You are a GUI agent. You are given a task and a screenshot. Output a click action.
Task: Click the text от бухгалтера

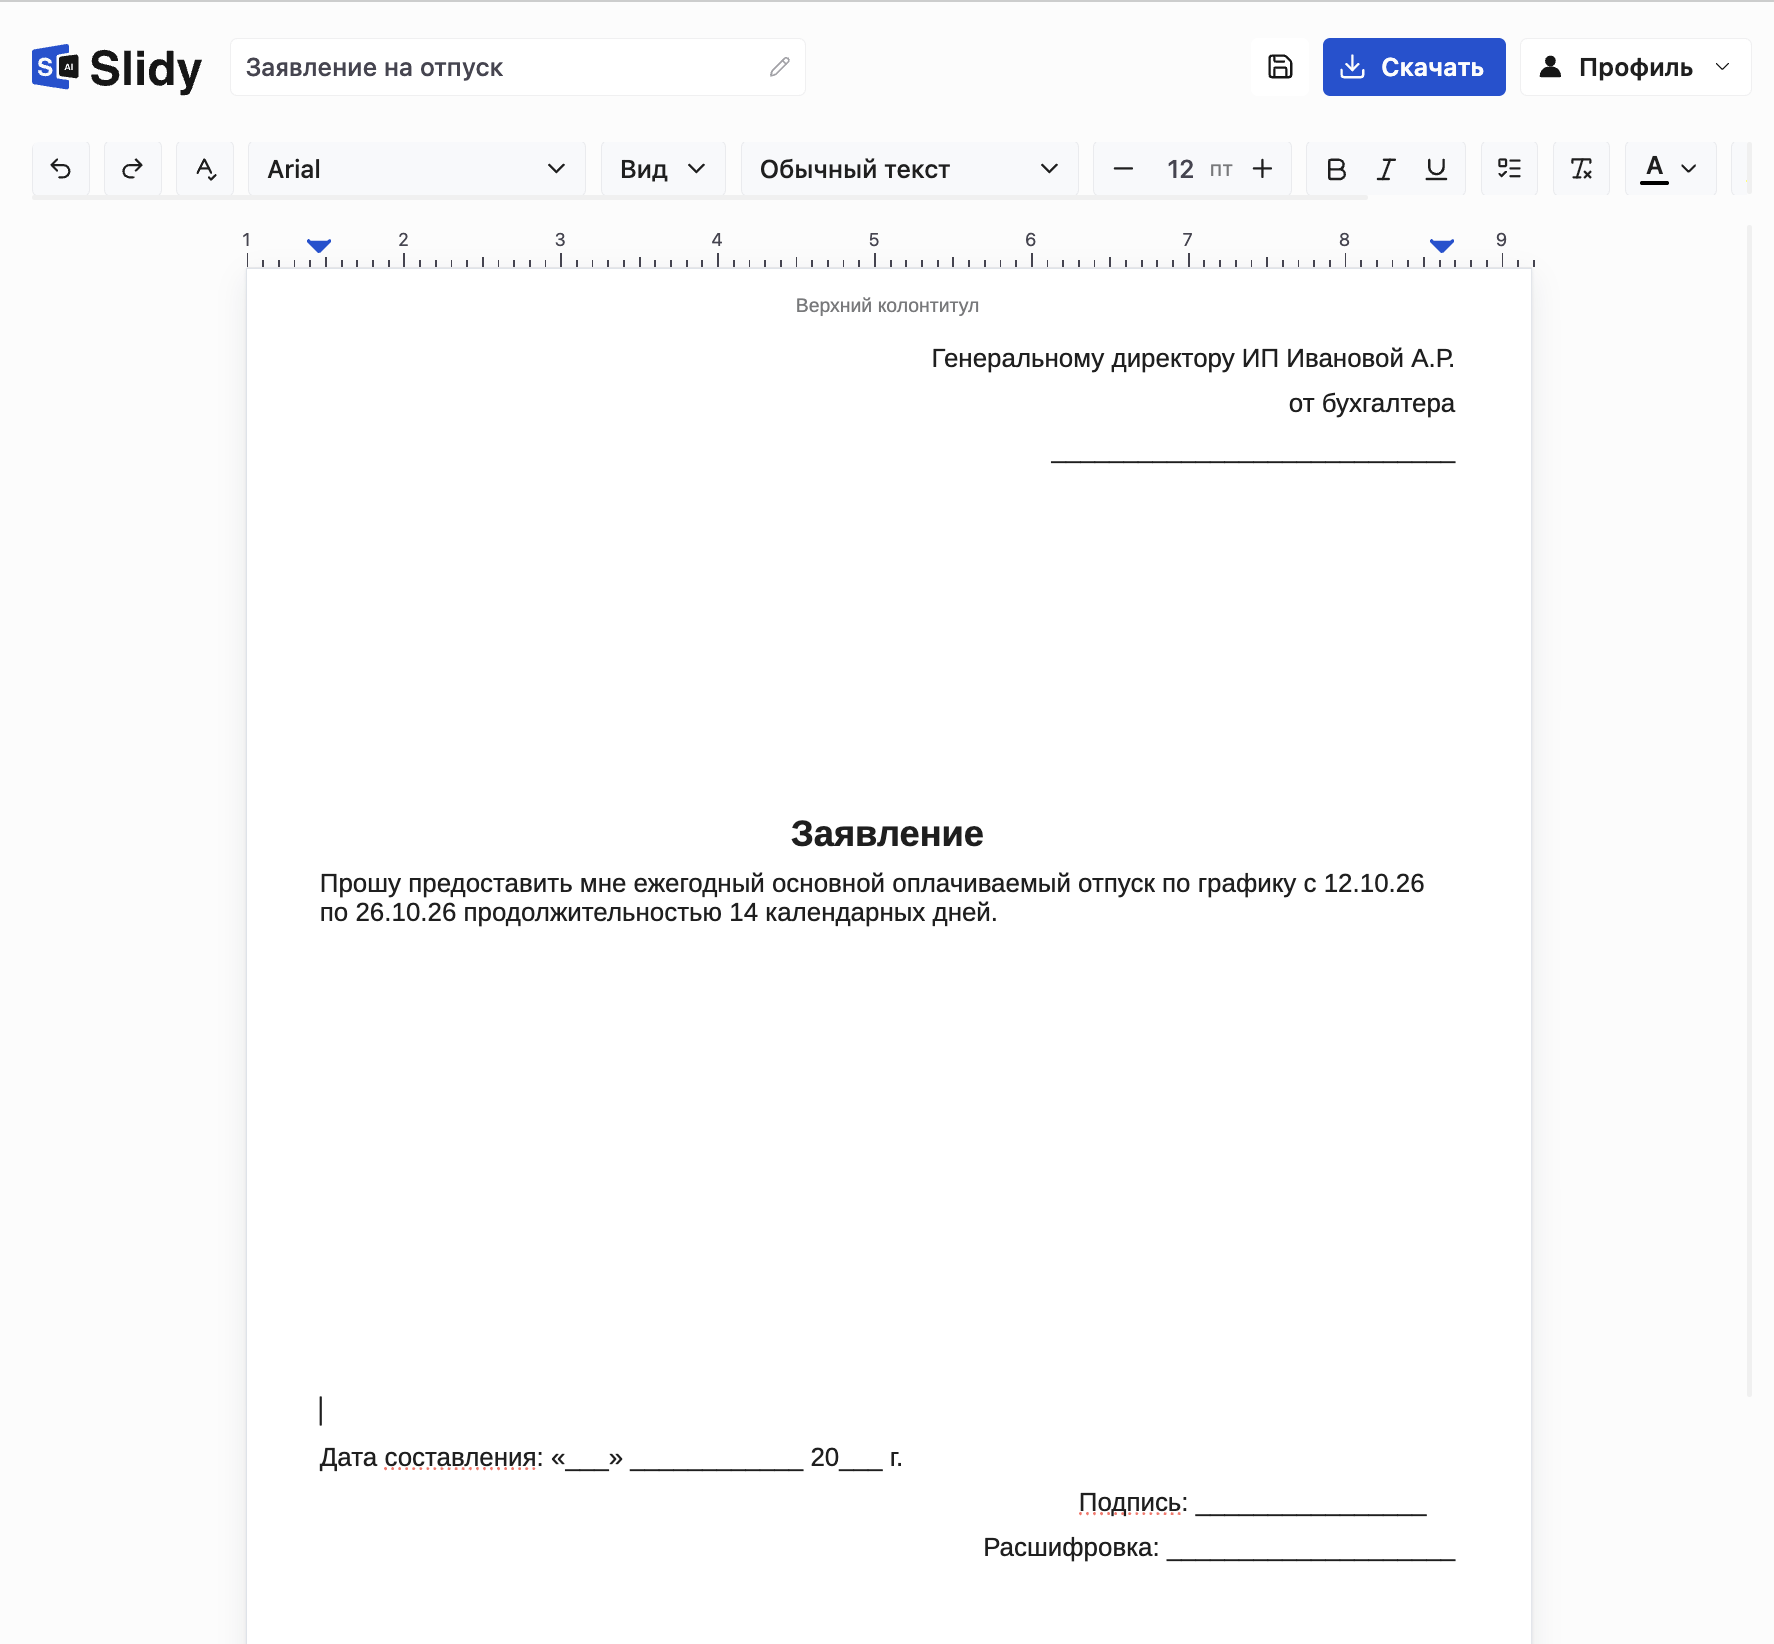[1371, 403]
